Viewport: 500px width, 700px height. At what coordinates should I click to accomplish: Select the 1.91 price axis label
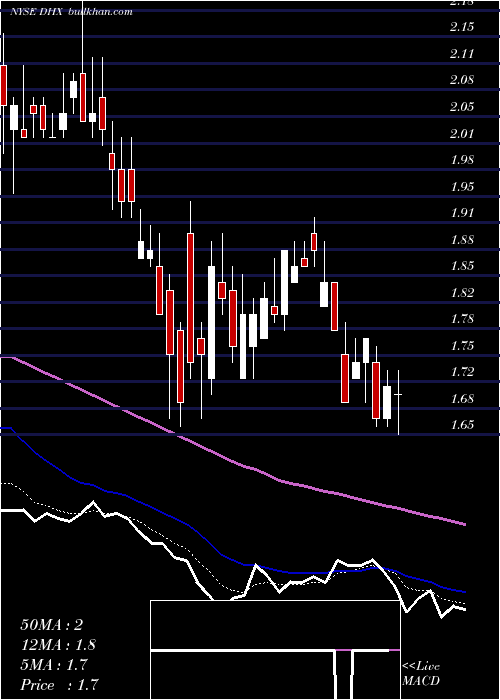[462, 213]
